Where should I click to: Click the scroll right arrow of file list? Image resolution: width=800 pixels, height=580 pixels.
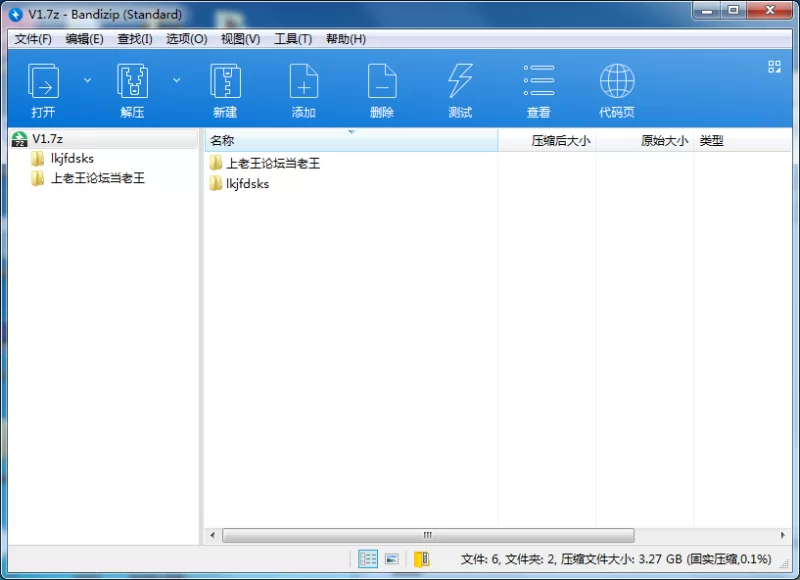[783, 535]
